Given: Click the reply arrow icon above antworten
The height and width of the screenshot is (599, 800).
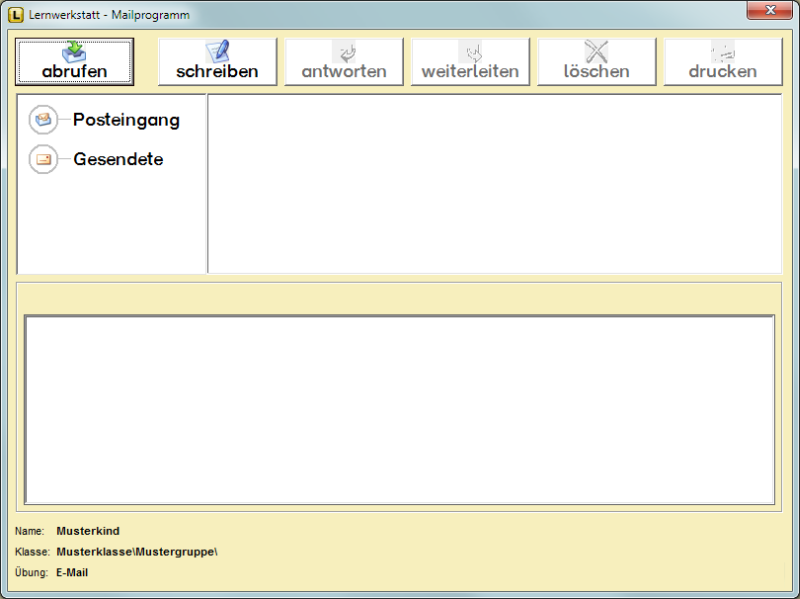Looking at the screenshot, I should tap(344, 52).
